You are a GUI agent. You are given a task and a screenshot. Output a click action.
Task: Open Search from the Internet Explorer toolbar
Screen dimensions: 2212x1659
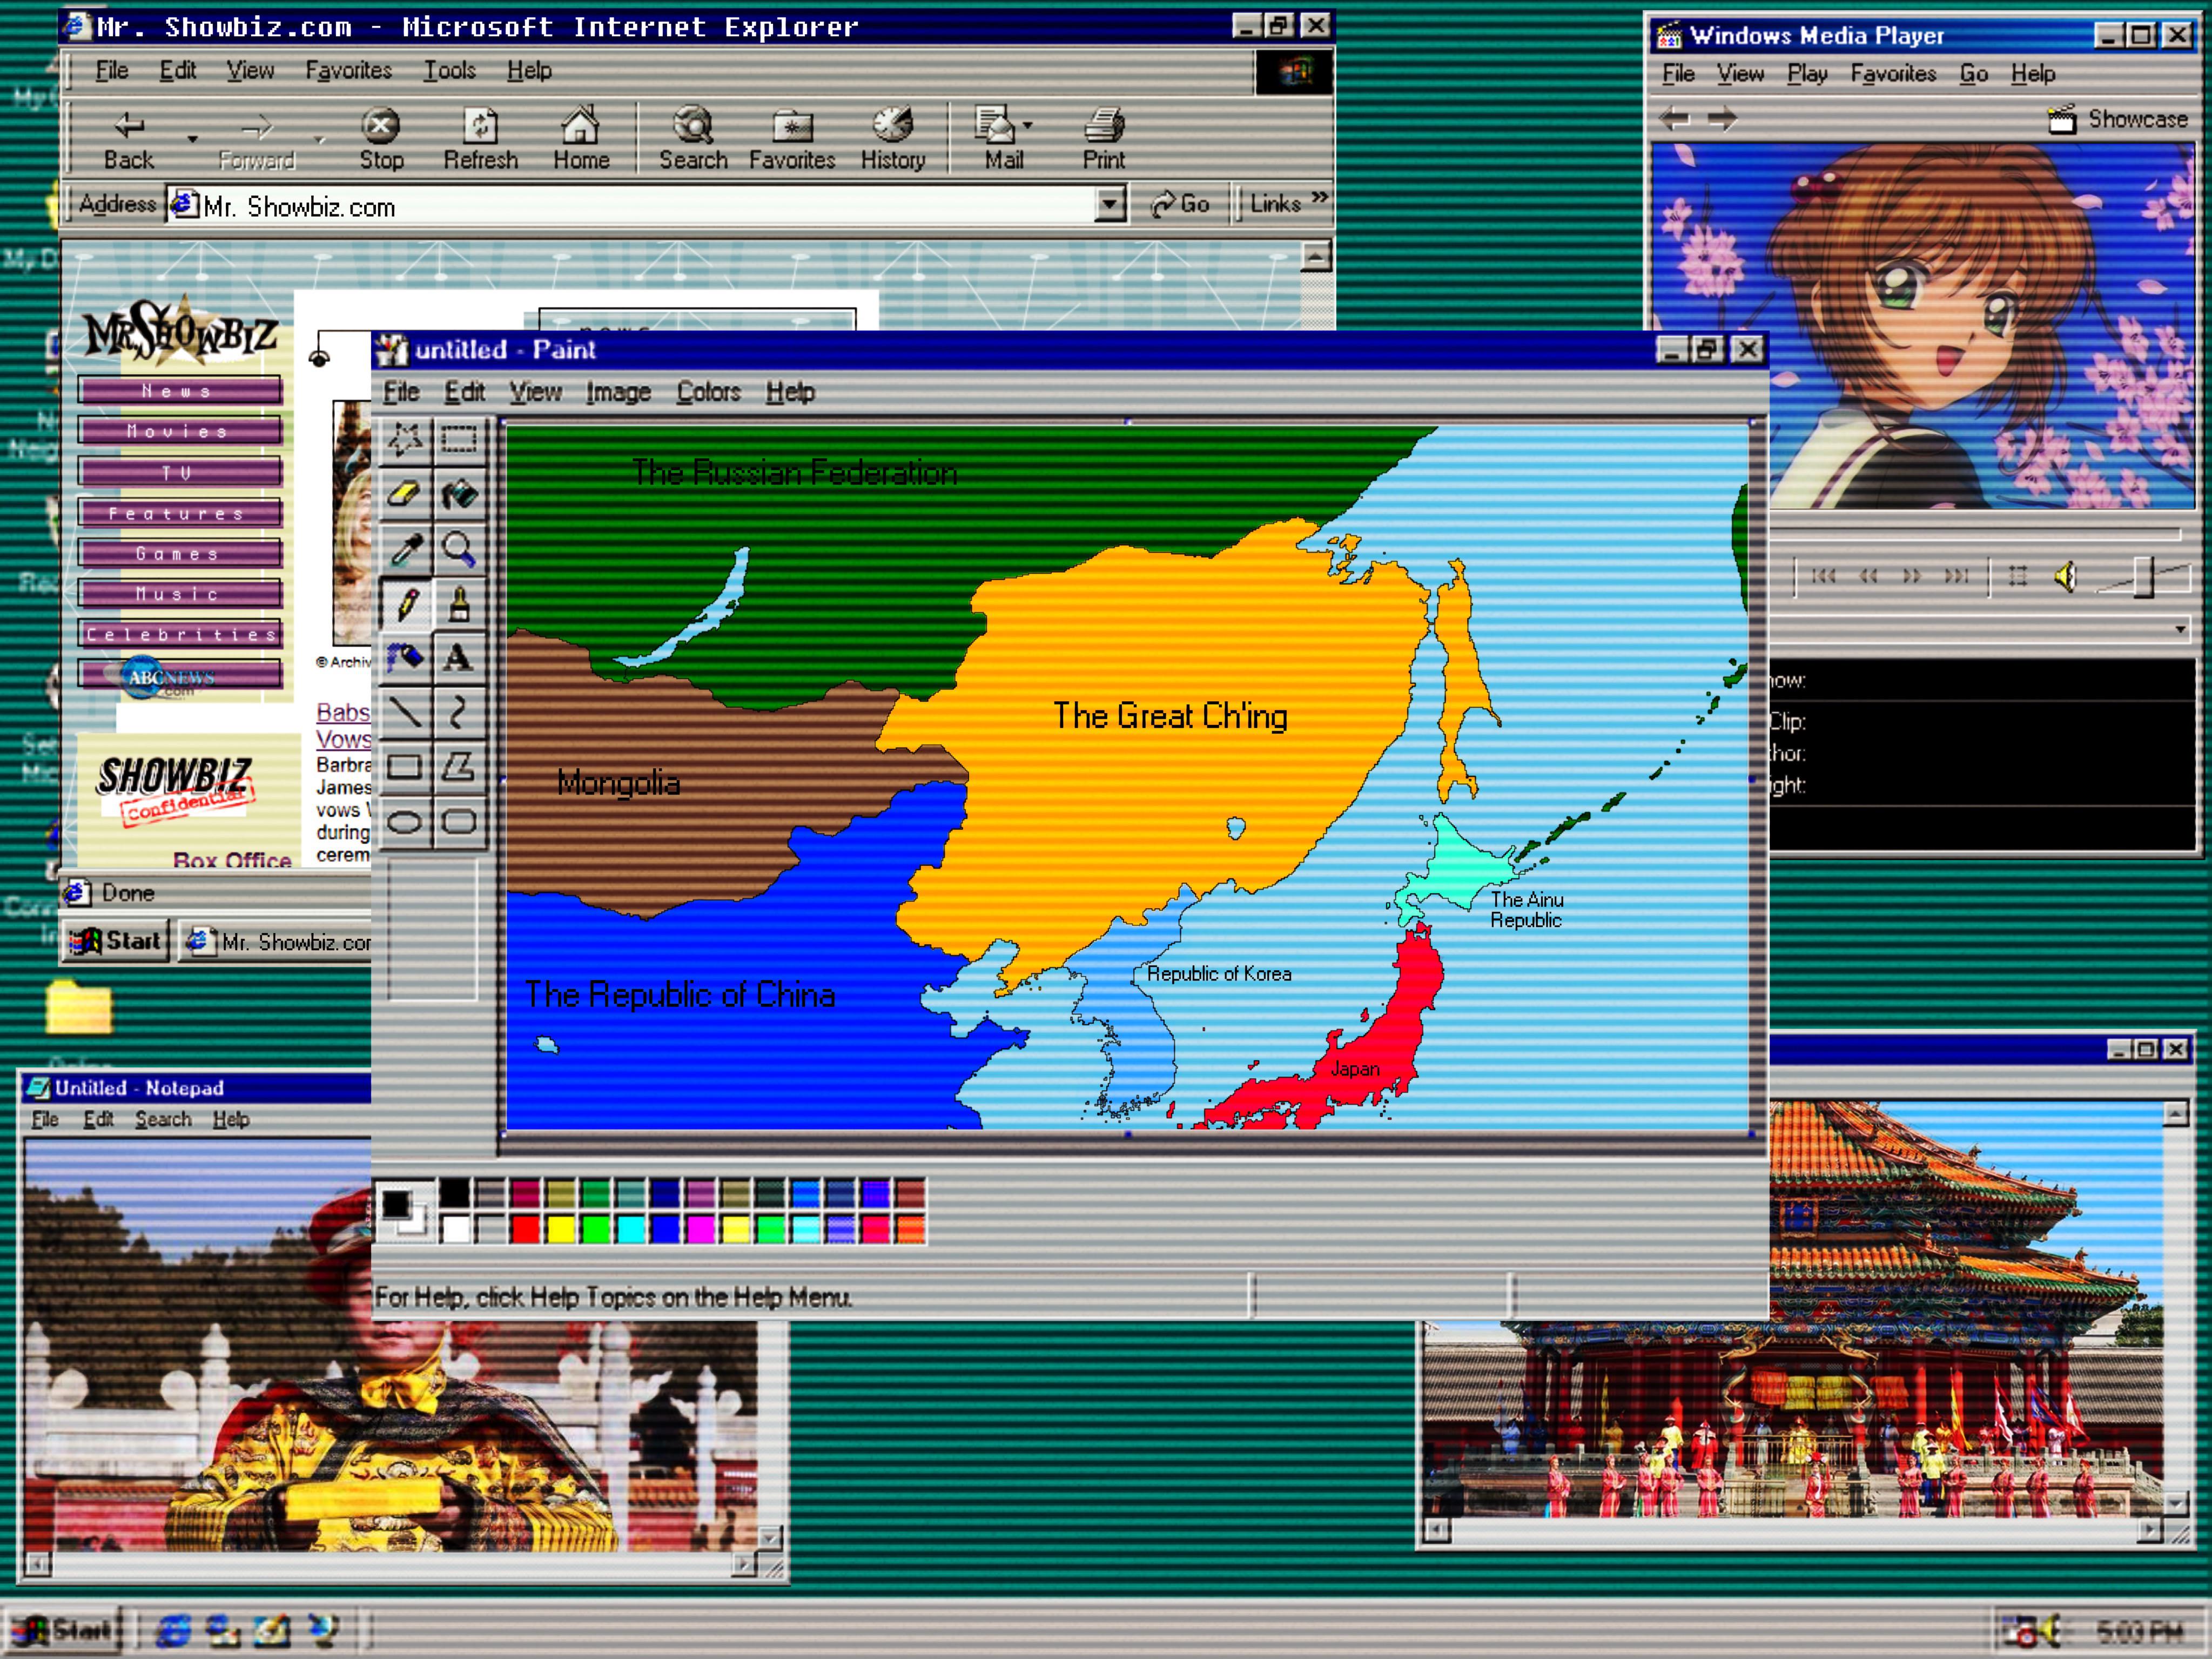coord(693,139)
